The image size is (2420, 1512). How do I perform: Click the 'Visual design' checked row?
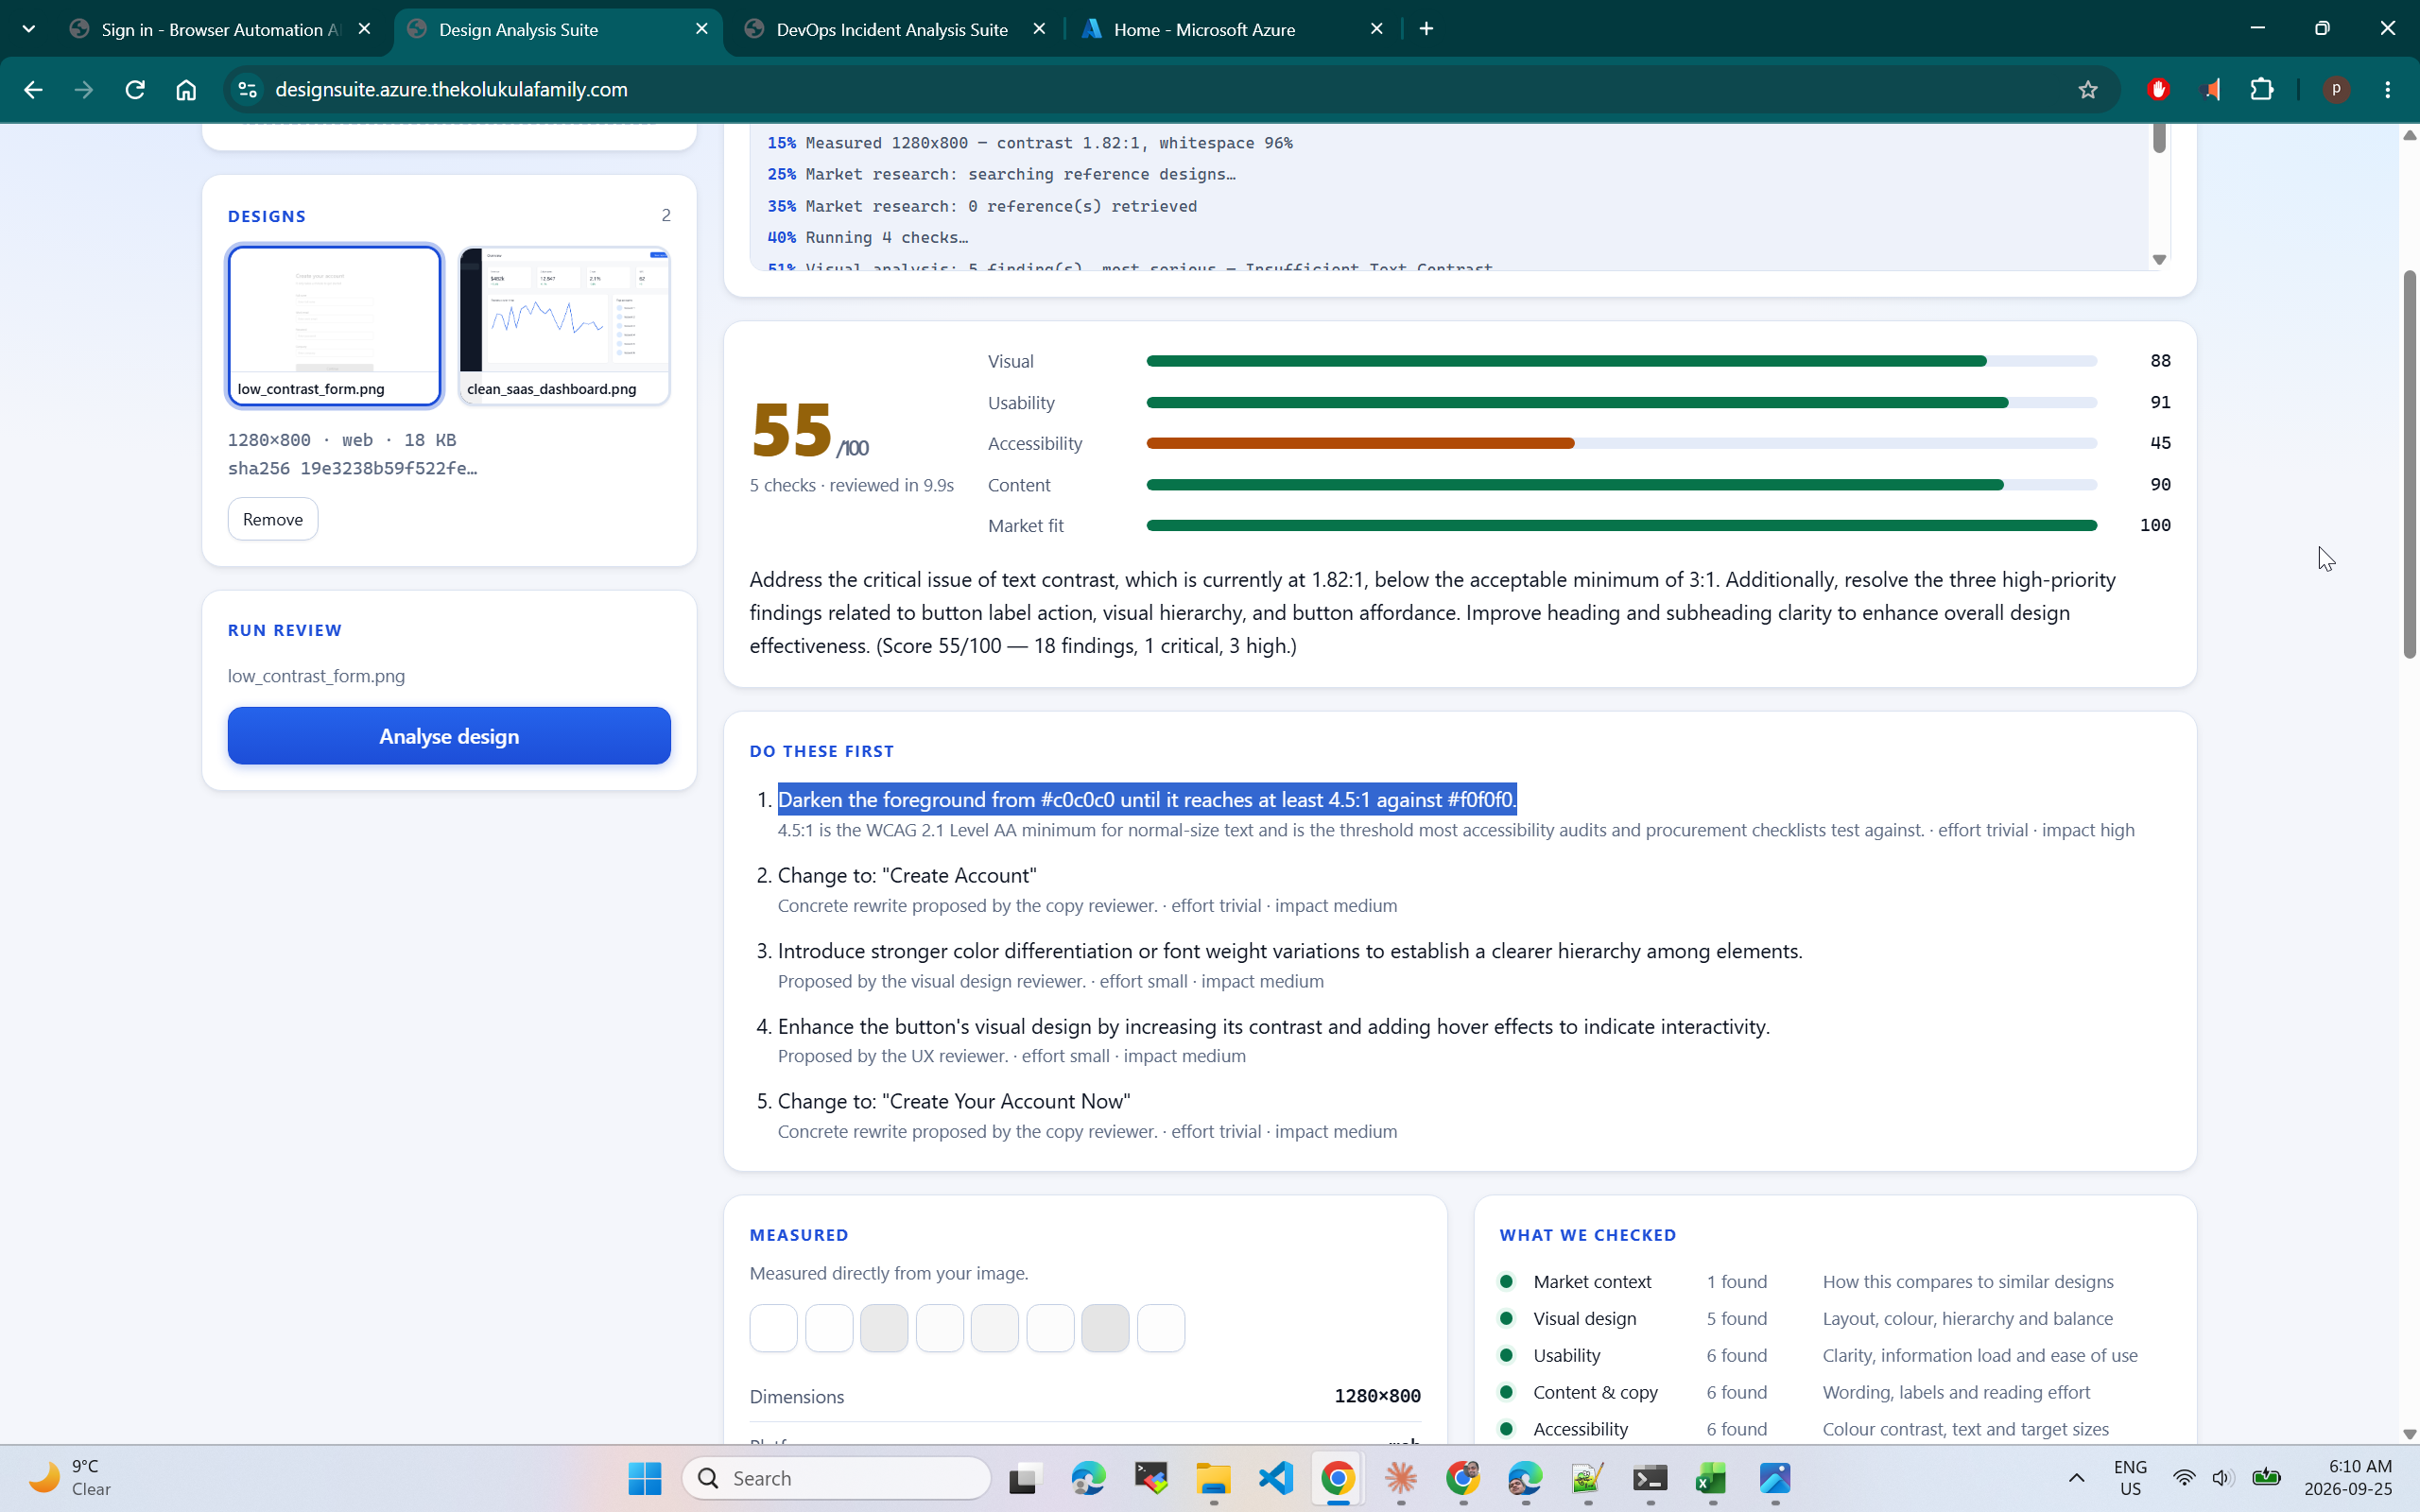1835,1318
